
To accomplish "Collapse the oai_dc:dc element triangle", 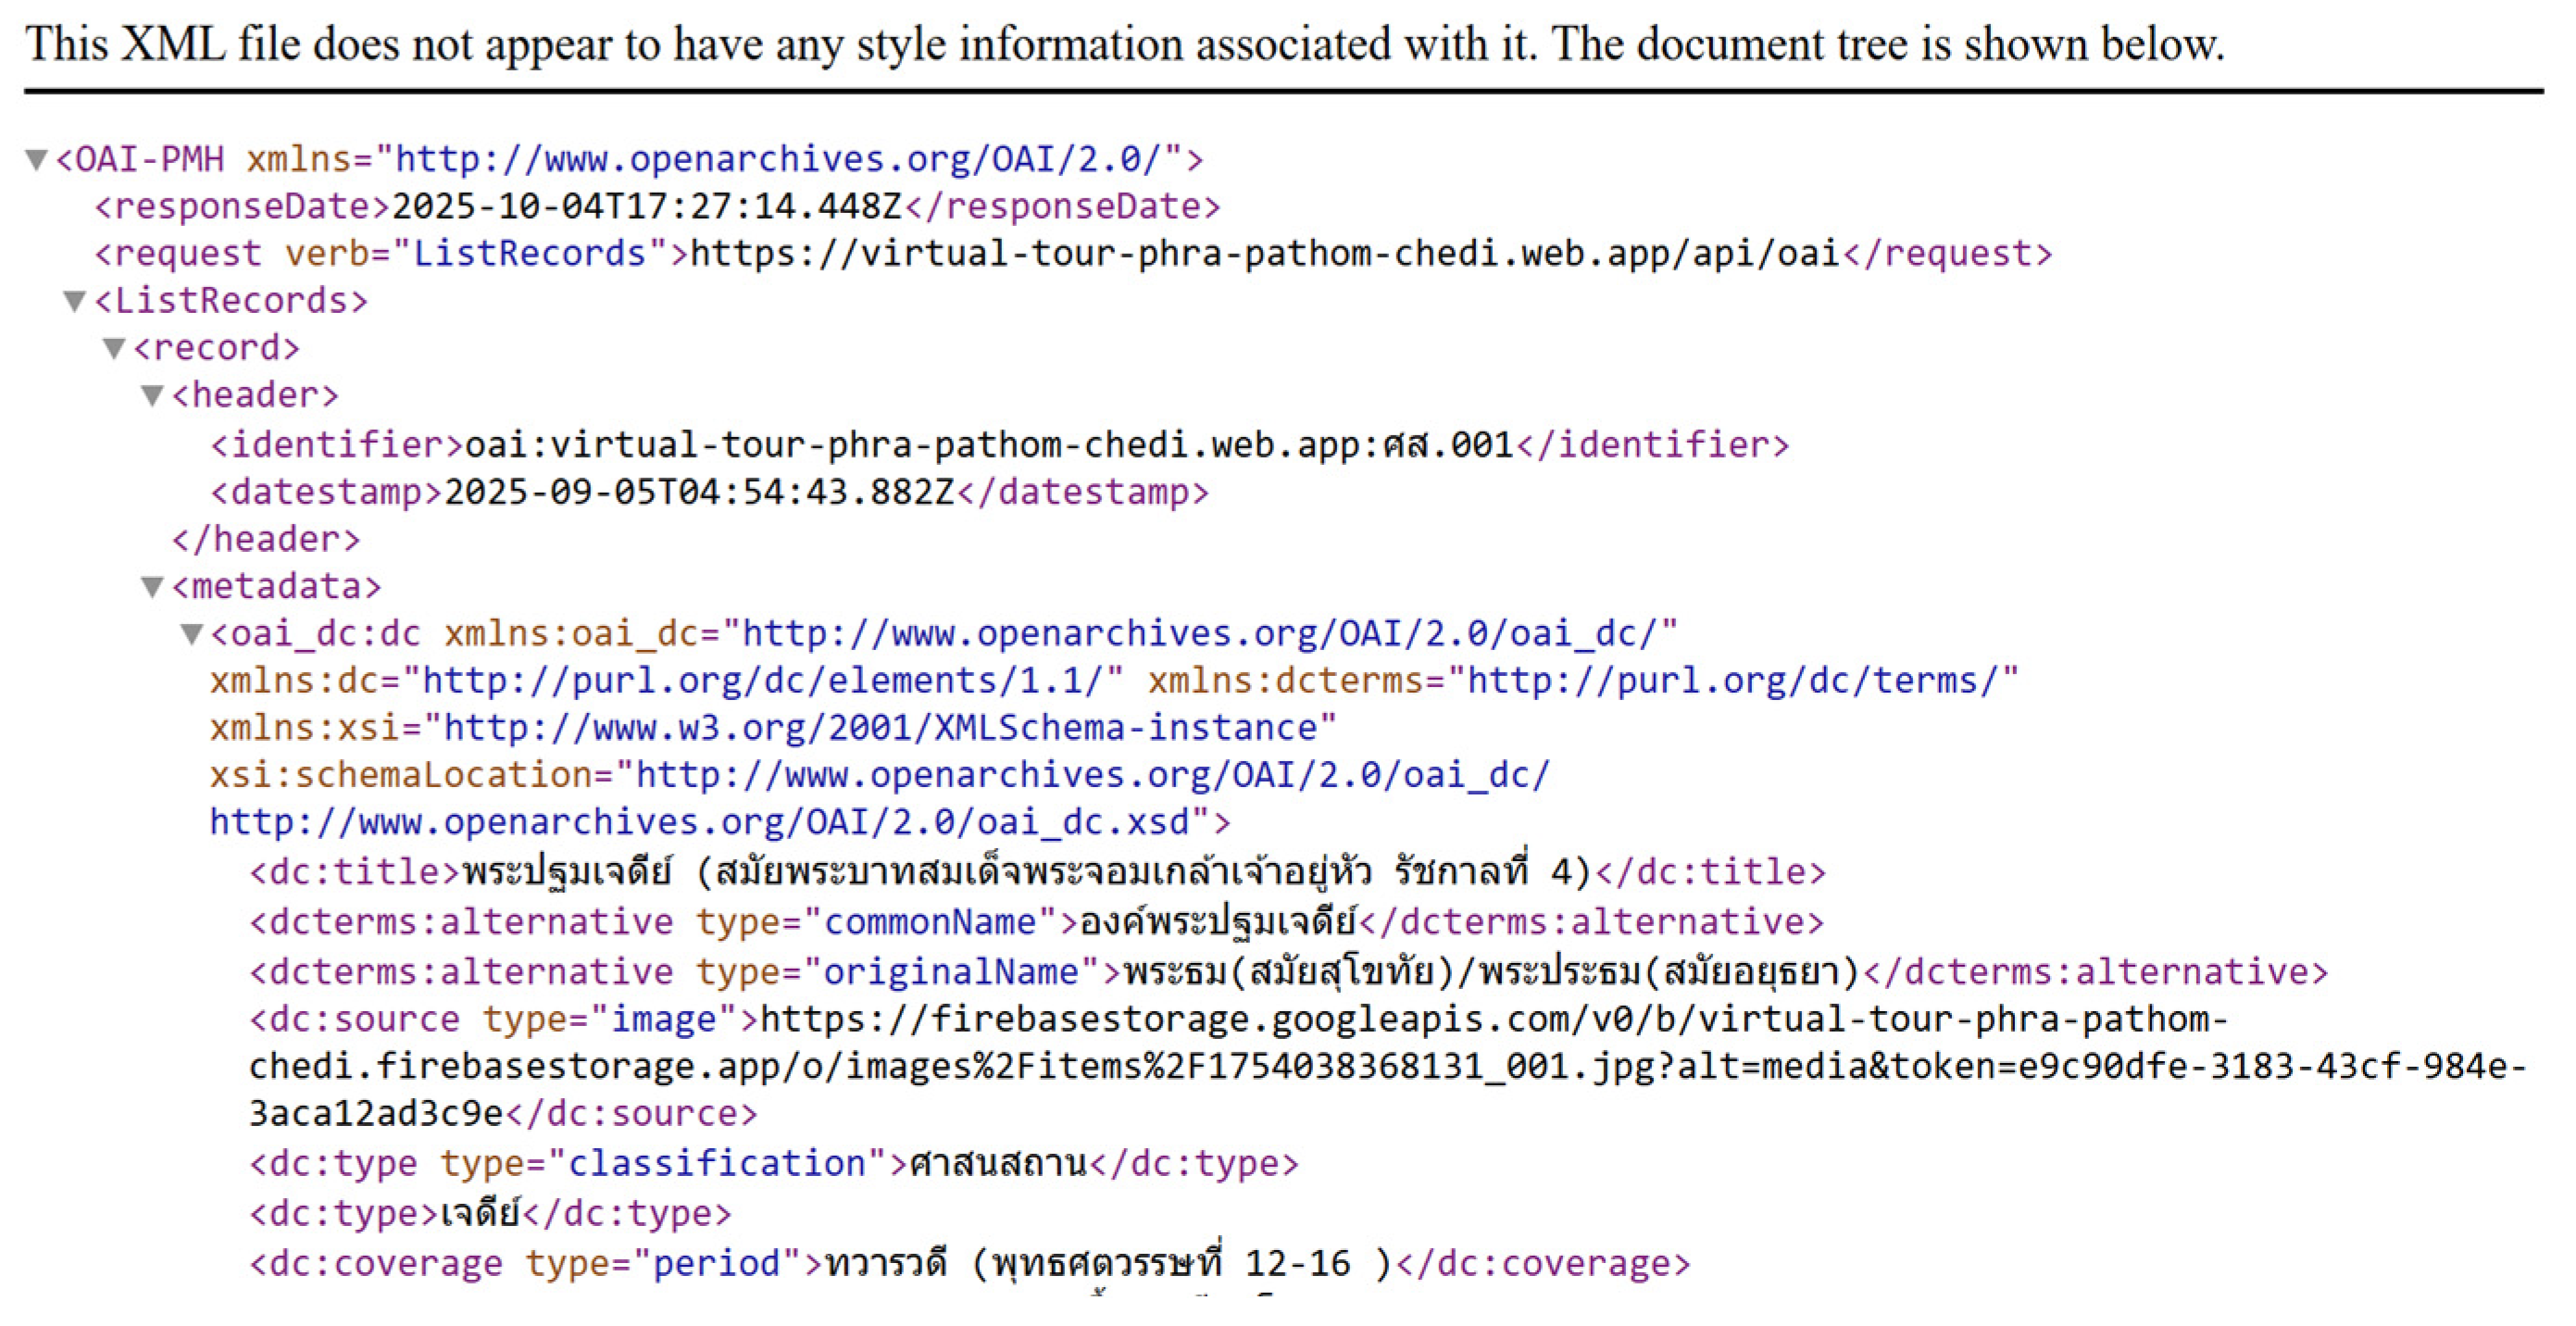I will [x=191, y=634].
